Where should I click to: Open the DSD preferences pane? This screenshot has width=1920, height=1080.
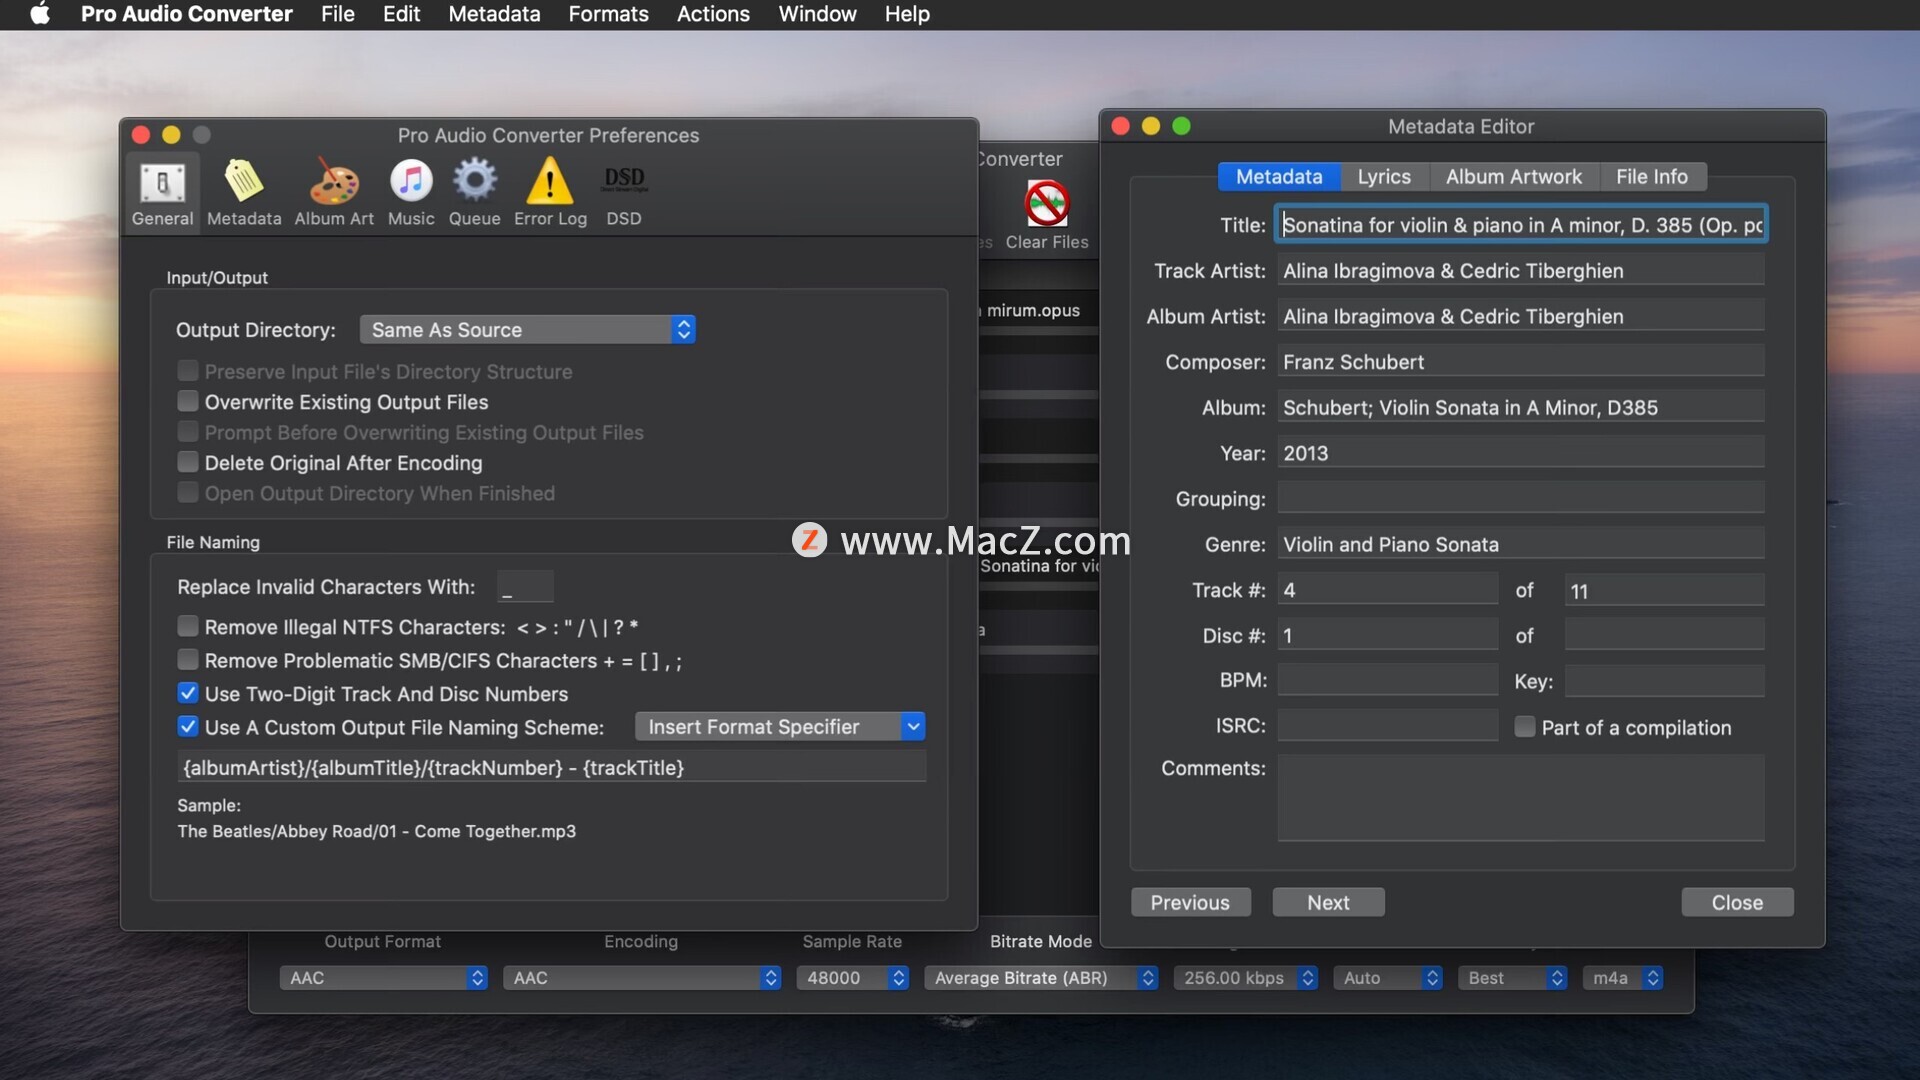click(x=624, y=193)
